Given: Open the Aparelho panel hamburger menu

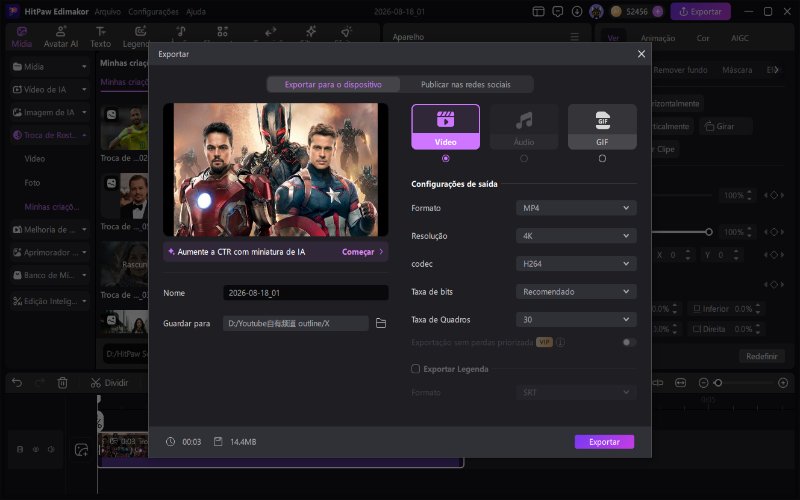Looking at the screenshot, I should [574, 37].
